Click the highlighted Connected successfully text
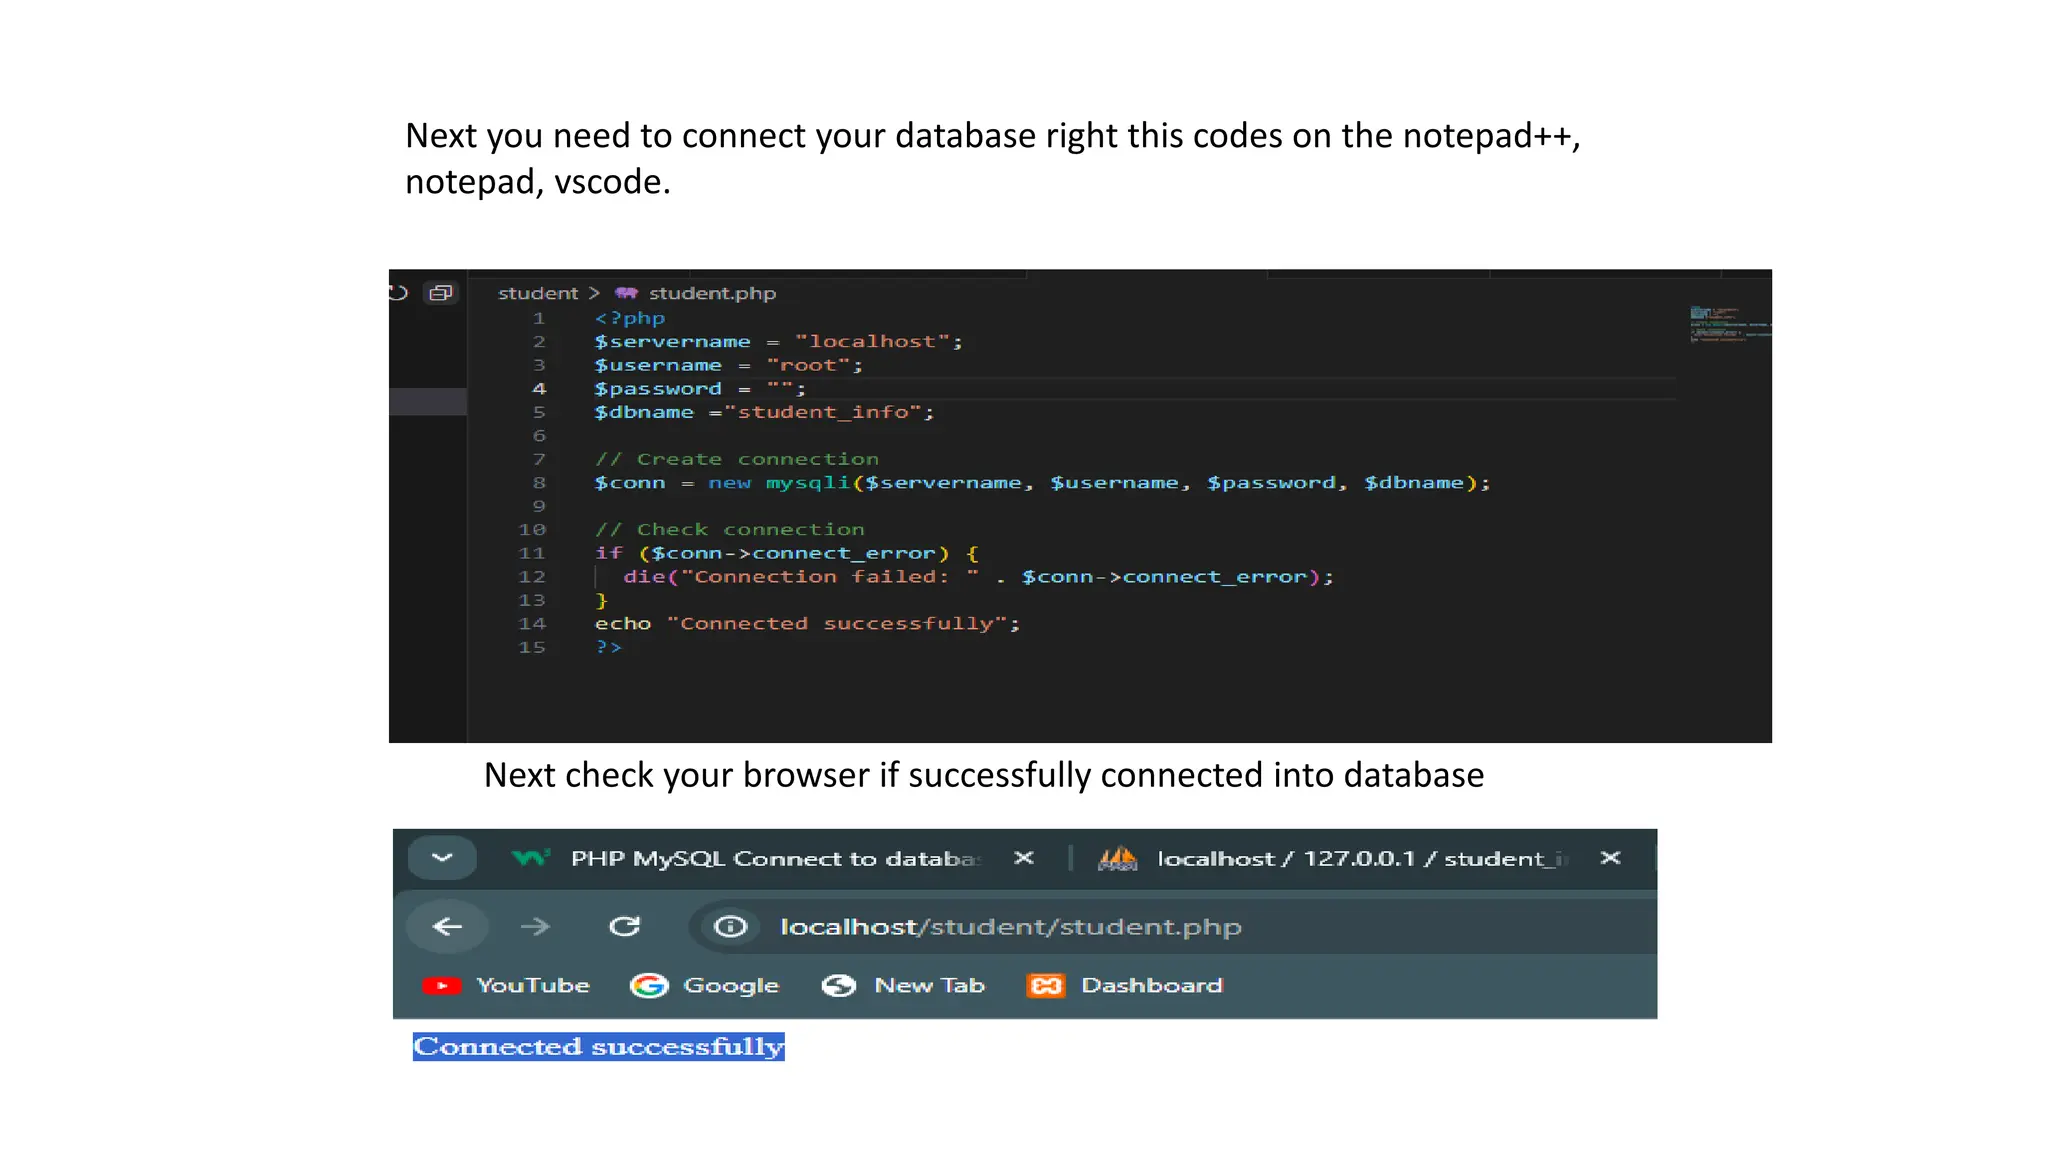Image resolution: width=2048 pixels, height=1152 pixels. 598,1047
